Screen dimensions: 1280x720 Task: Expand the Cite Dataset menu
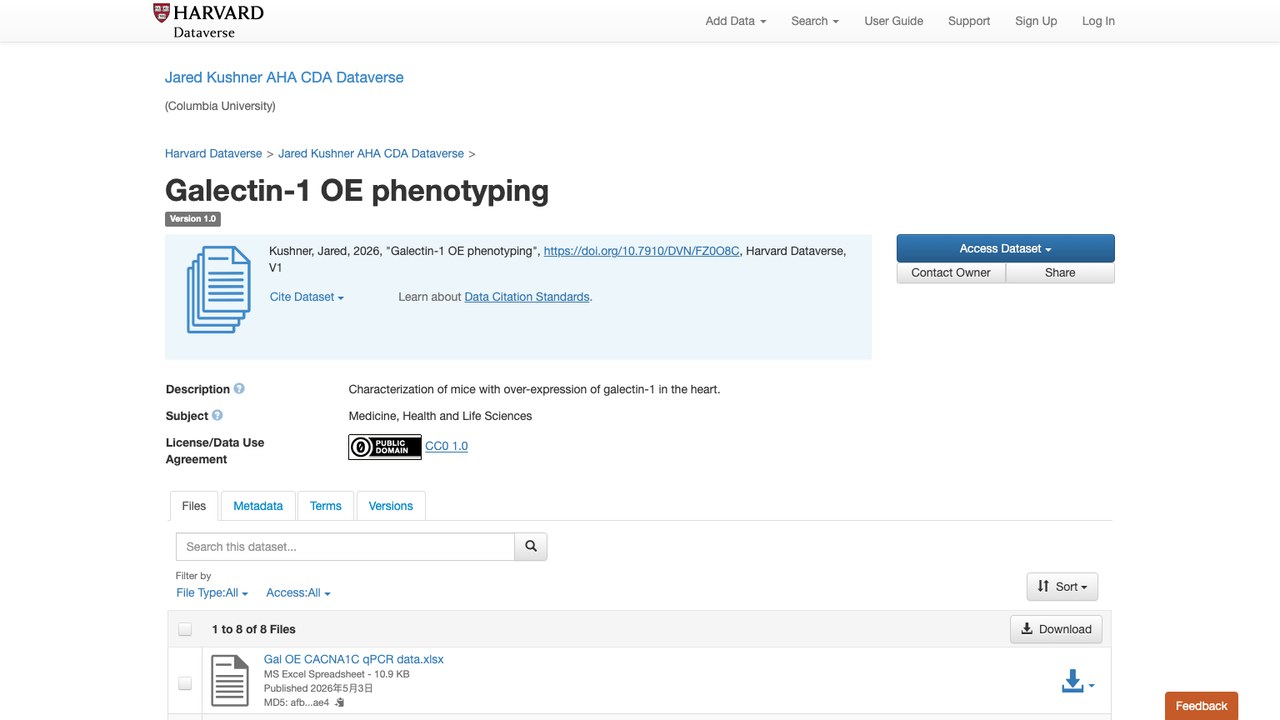307,297
